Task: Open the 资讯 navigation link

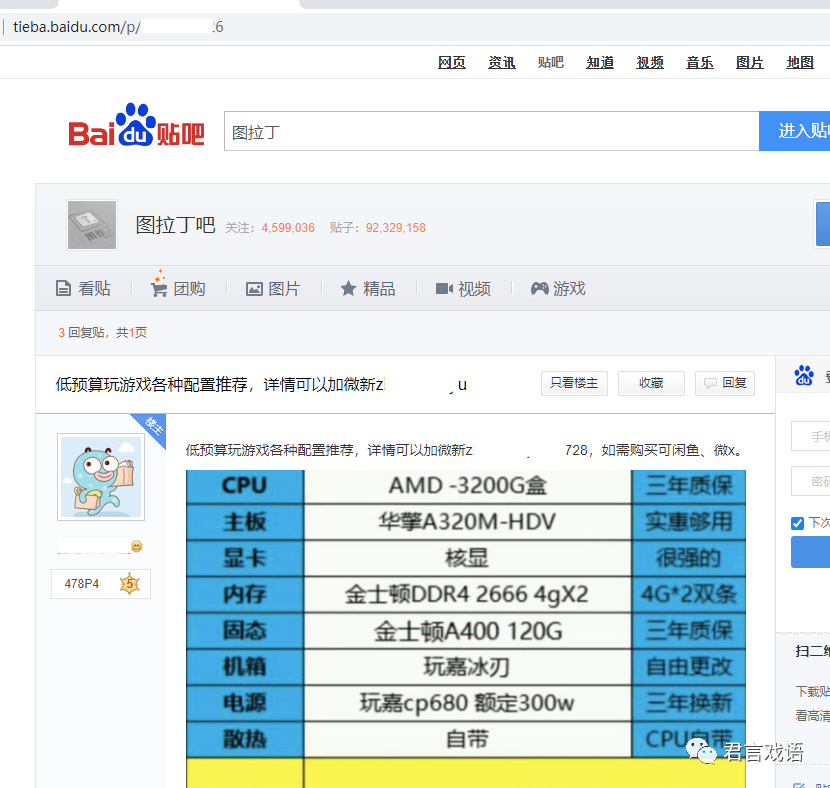Action: pos(501,62)
